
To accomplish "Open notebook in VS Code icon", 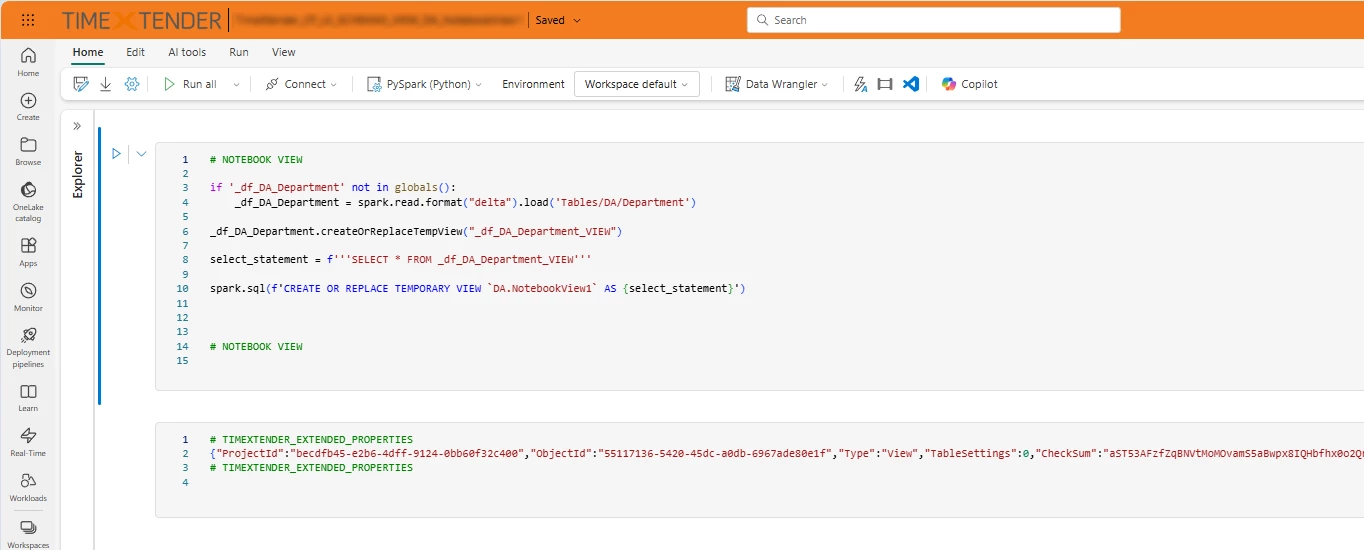I will point(910,84).
